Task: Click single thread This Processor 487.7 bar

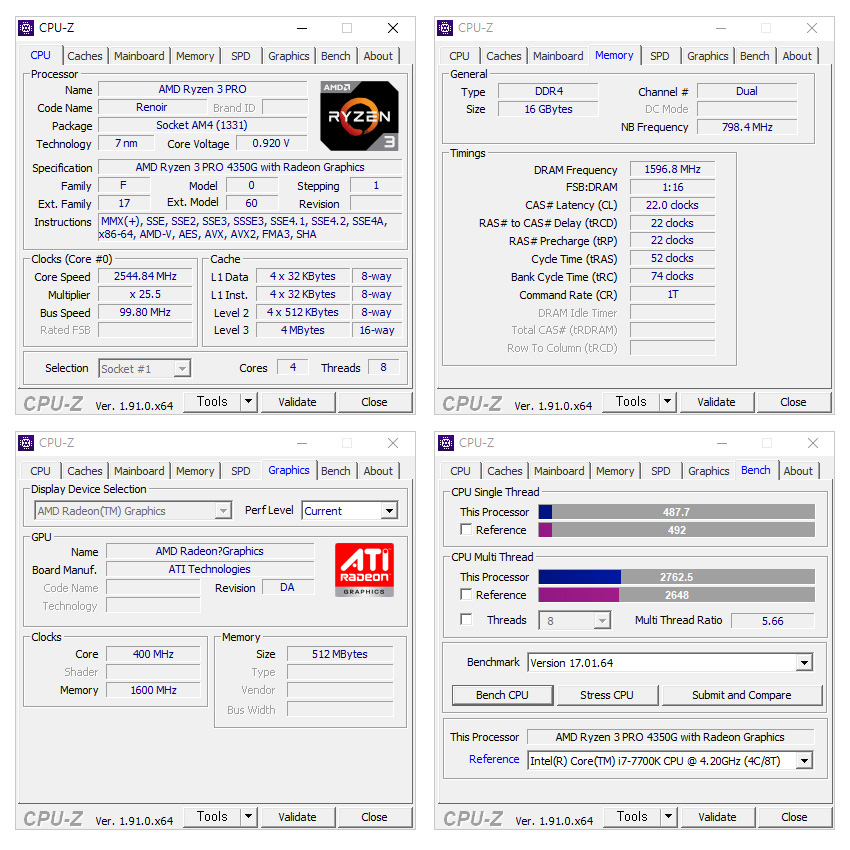Action: [677, 512]
